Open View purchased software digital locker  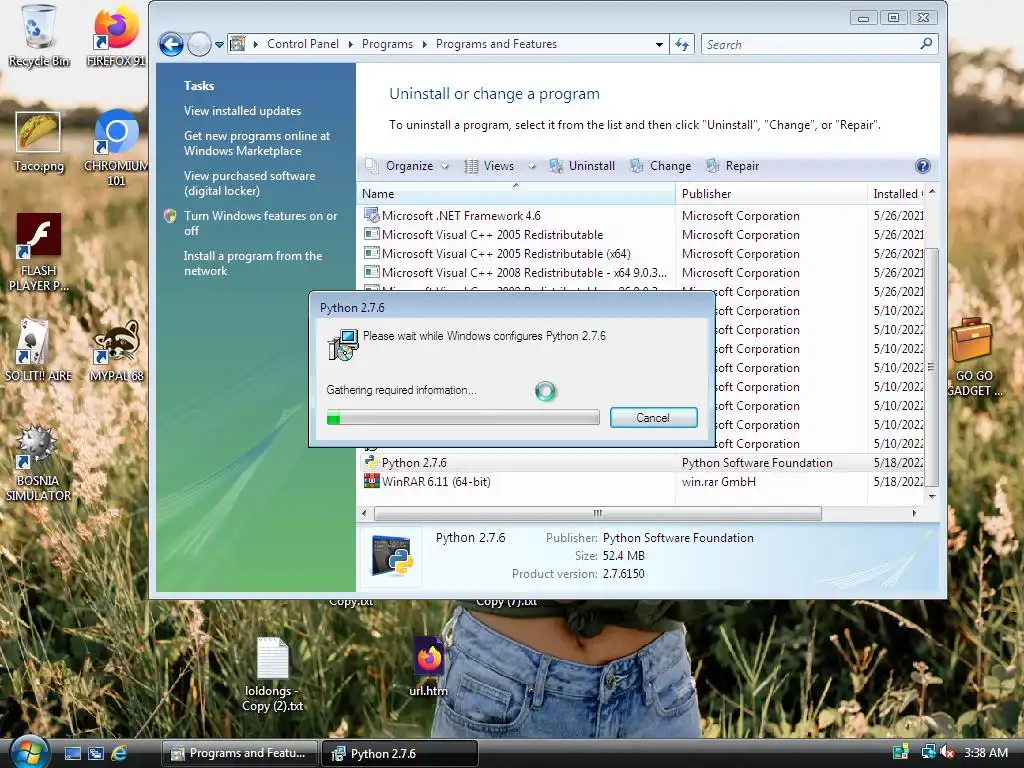(x=249, y=184)
